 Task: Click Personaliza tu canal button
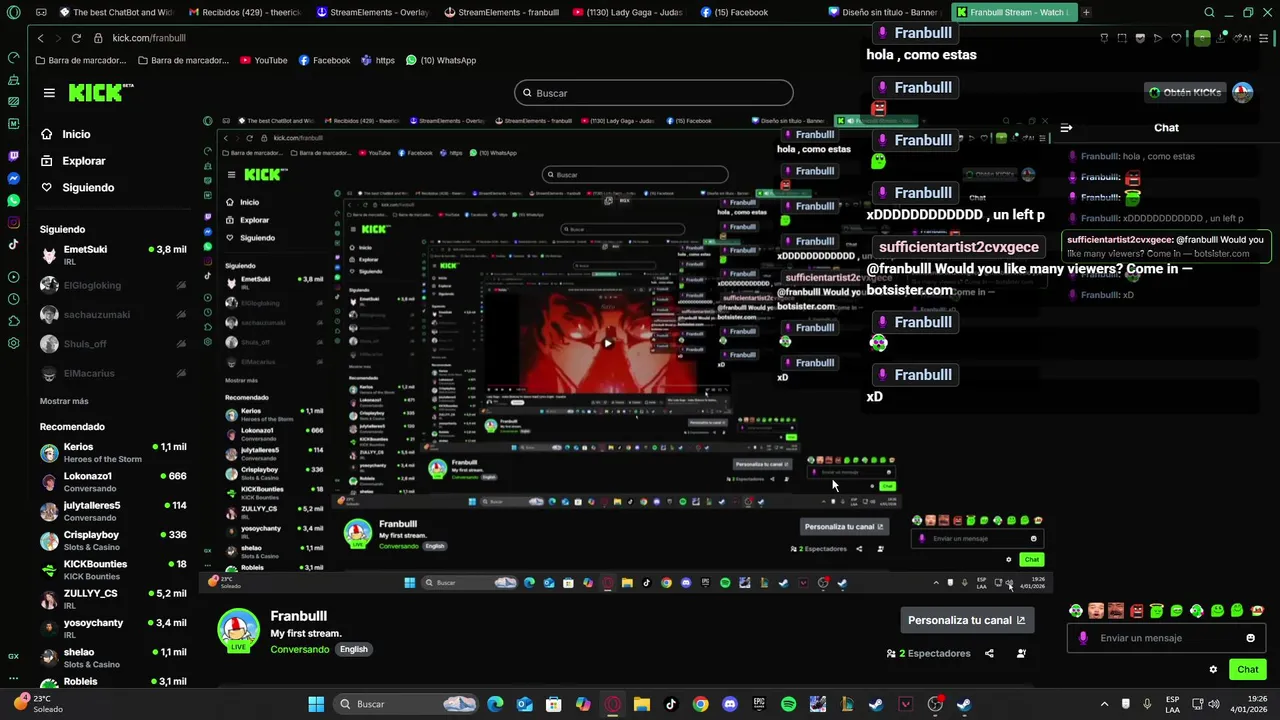[967, 620]
